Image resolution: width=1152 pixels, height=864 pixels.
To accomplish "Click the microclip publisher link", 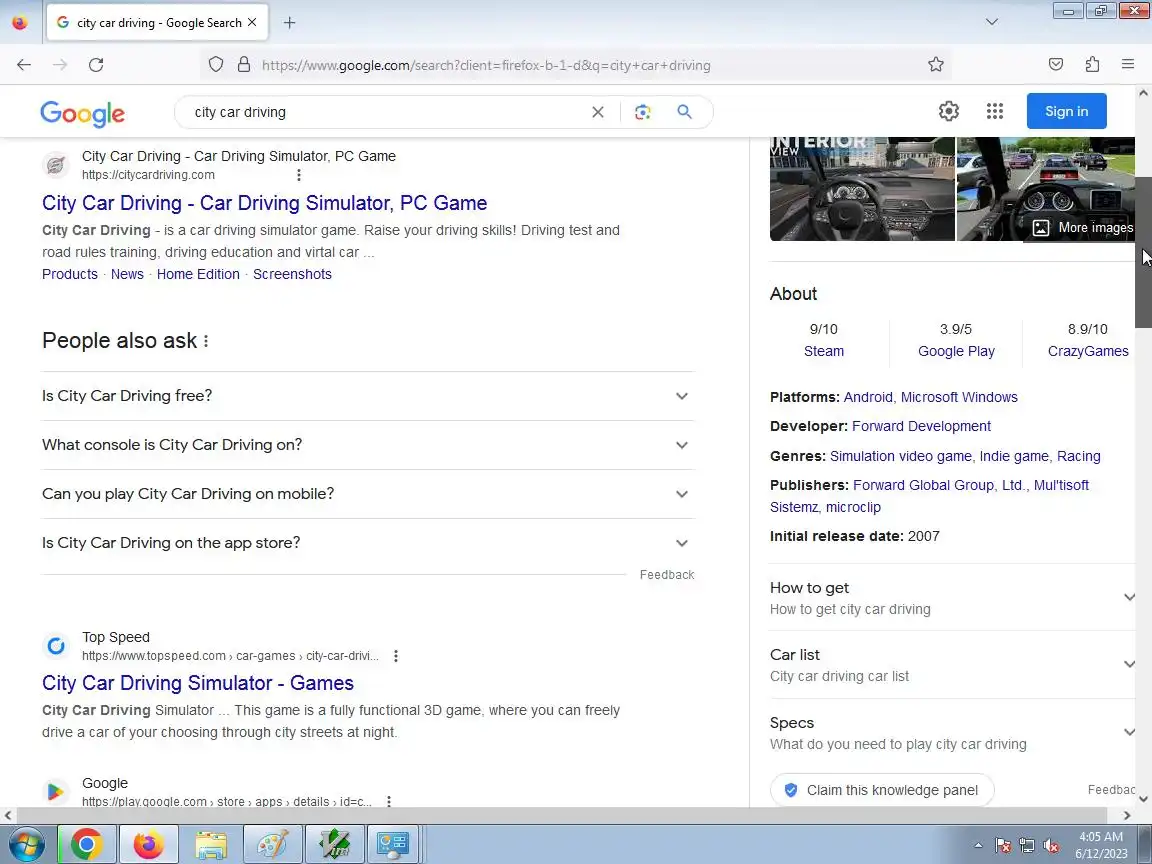I will (853, 507).
